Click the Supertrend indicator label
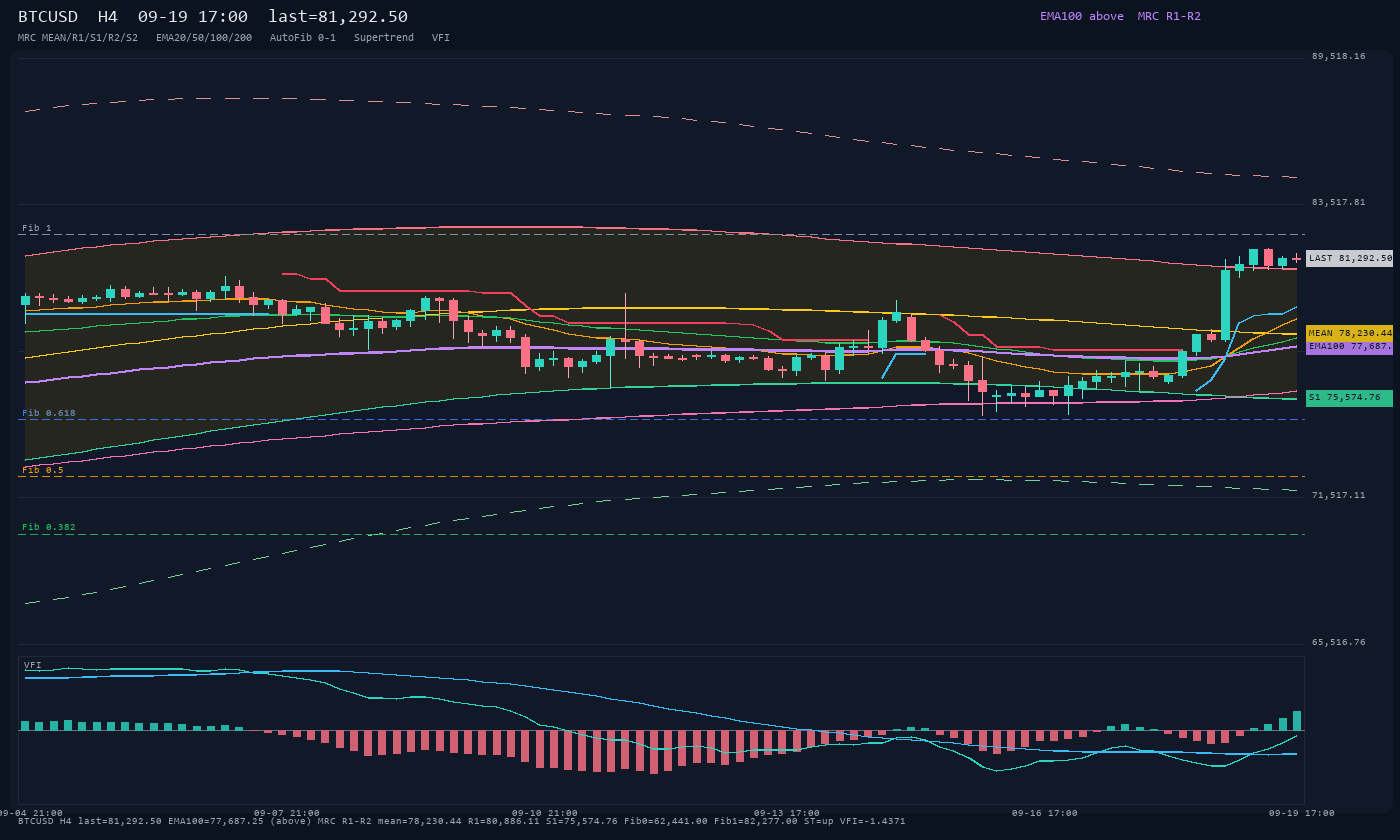This screenshot has height=840, width=1400. click(384, 38)
